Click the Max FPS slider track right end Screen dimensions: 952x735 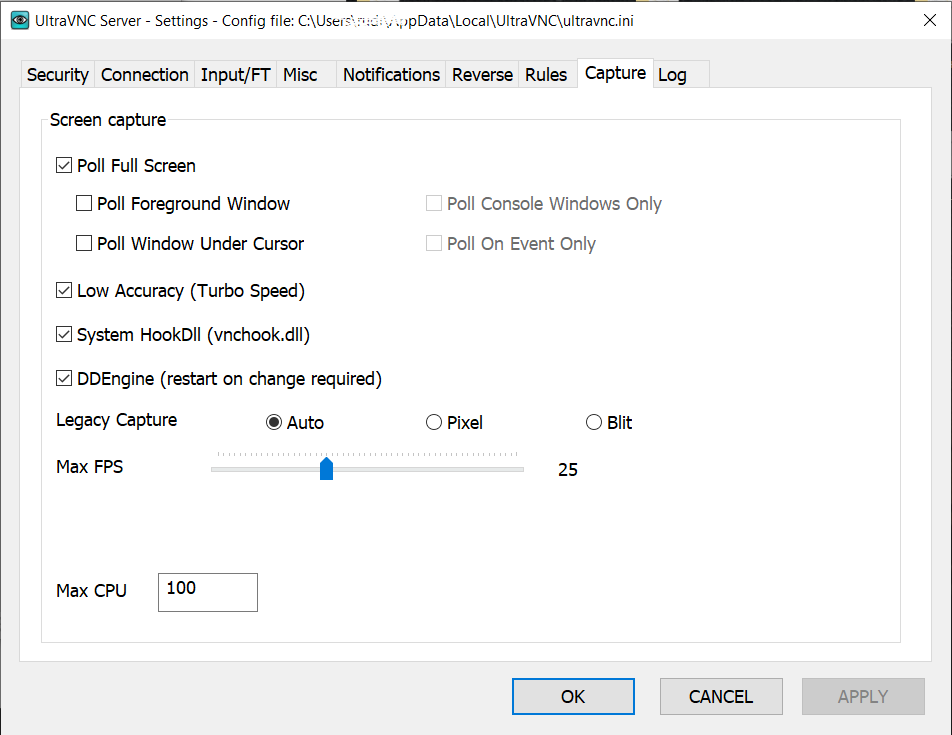pyautogui.click(x=520, y=469)
